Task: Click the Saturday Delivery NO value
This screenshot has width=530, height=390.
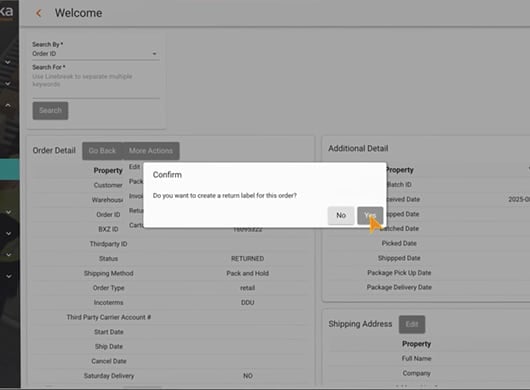Action: click(x=248, y=376)
